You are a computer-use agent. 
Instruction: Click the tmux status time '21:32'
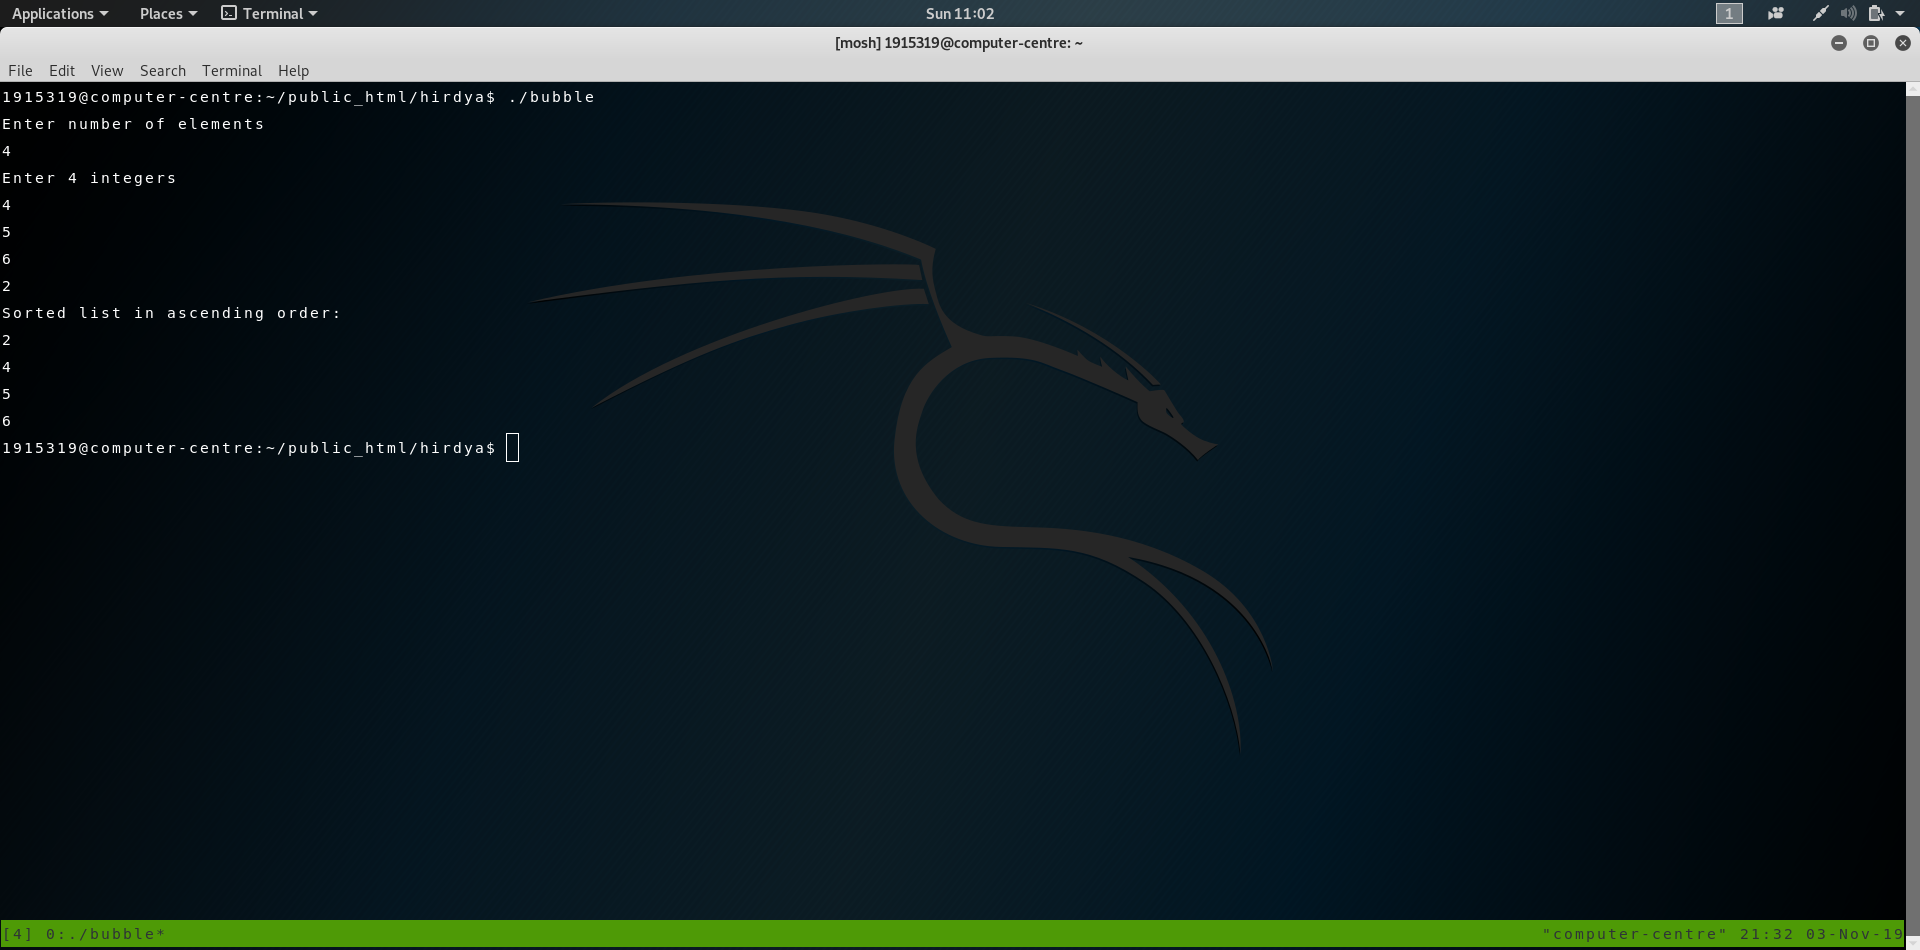[1766, 934]
